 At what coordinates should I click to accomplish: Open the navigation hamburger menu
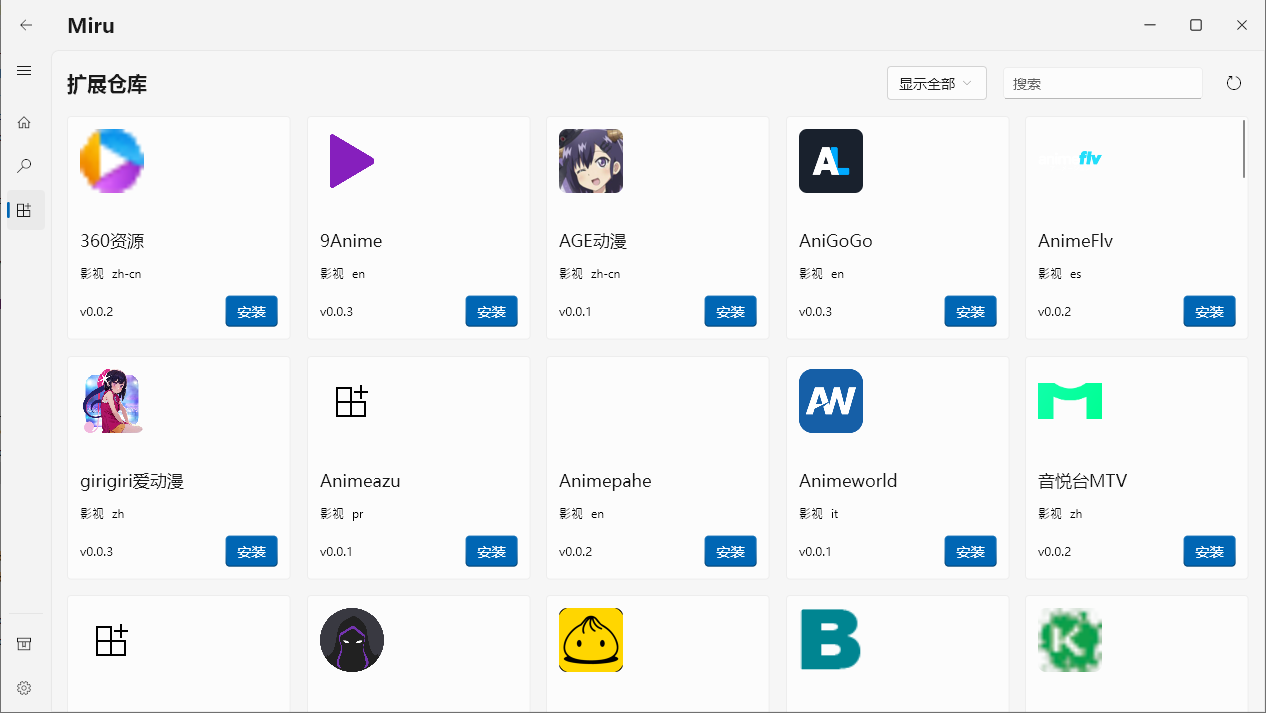pyautogui.click(x=24, y=70)
